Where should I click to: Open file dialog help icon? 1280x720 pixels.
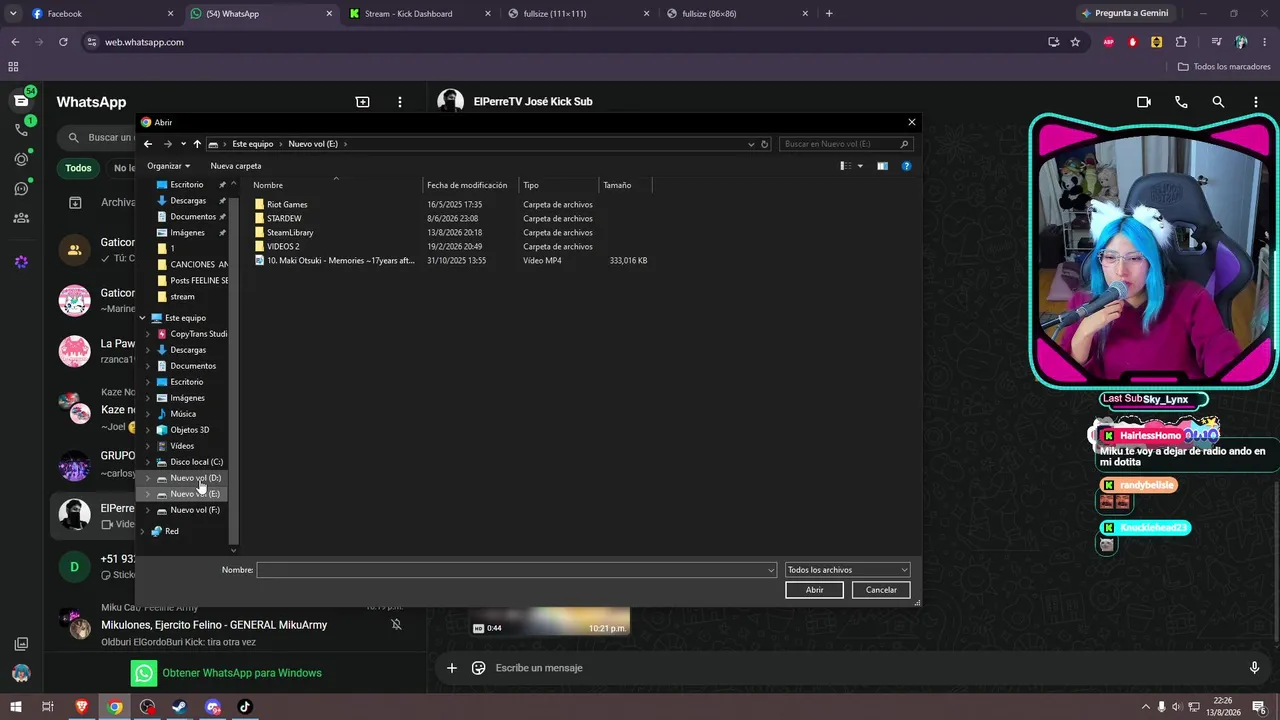pyautogui.click(x=907, y=166)
